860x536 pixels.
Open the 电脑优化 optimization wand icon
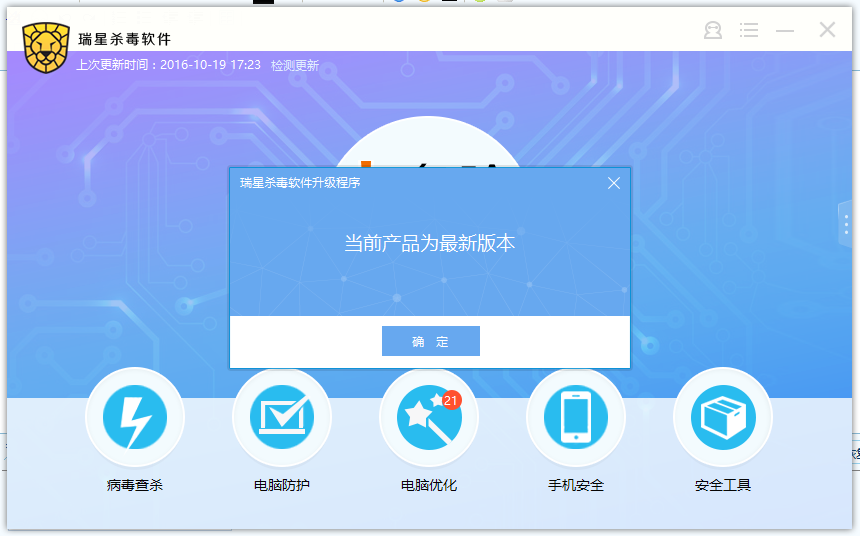coord(429,417)
